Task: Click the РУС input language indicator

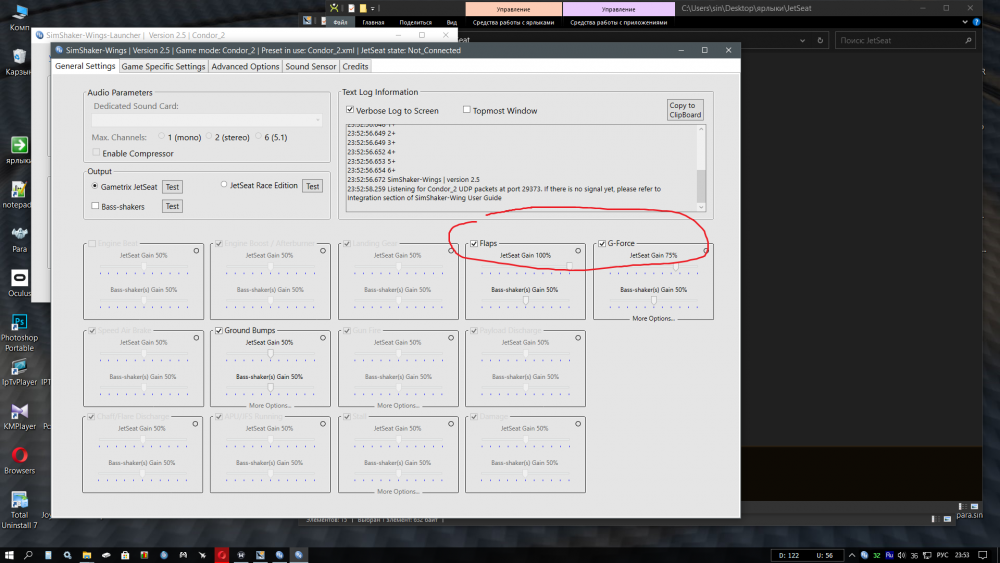Action: [943, 555]
